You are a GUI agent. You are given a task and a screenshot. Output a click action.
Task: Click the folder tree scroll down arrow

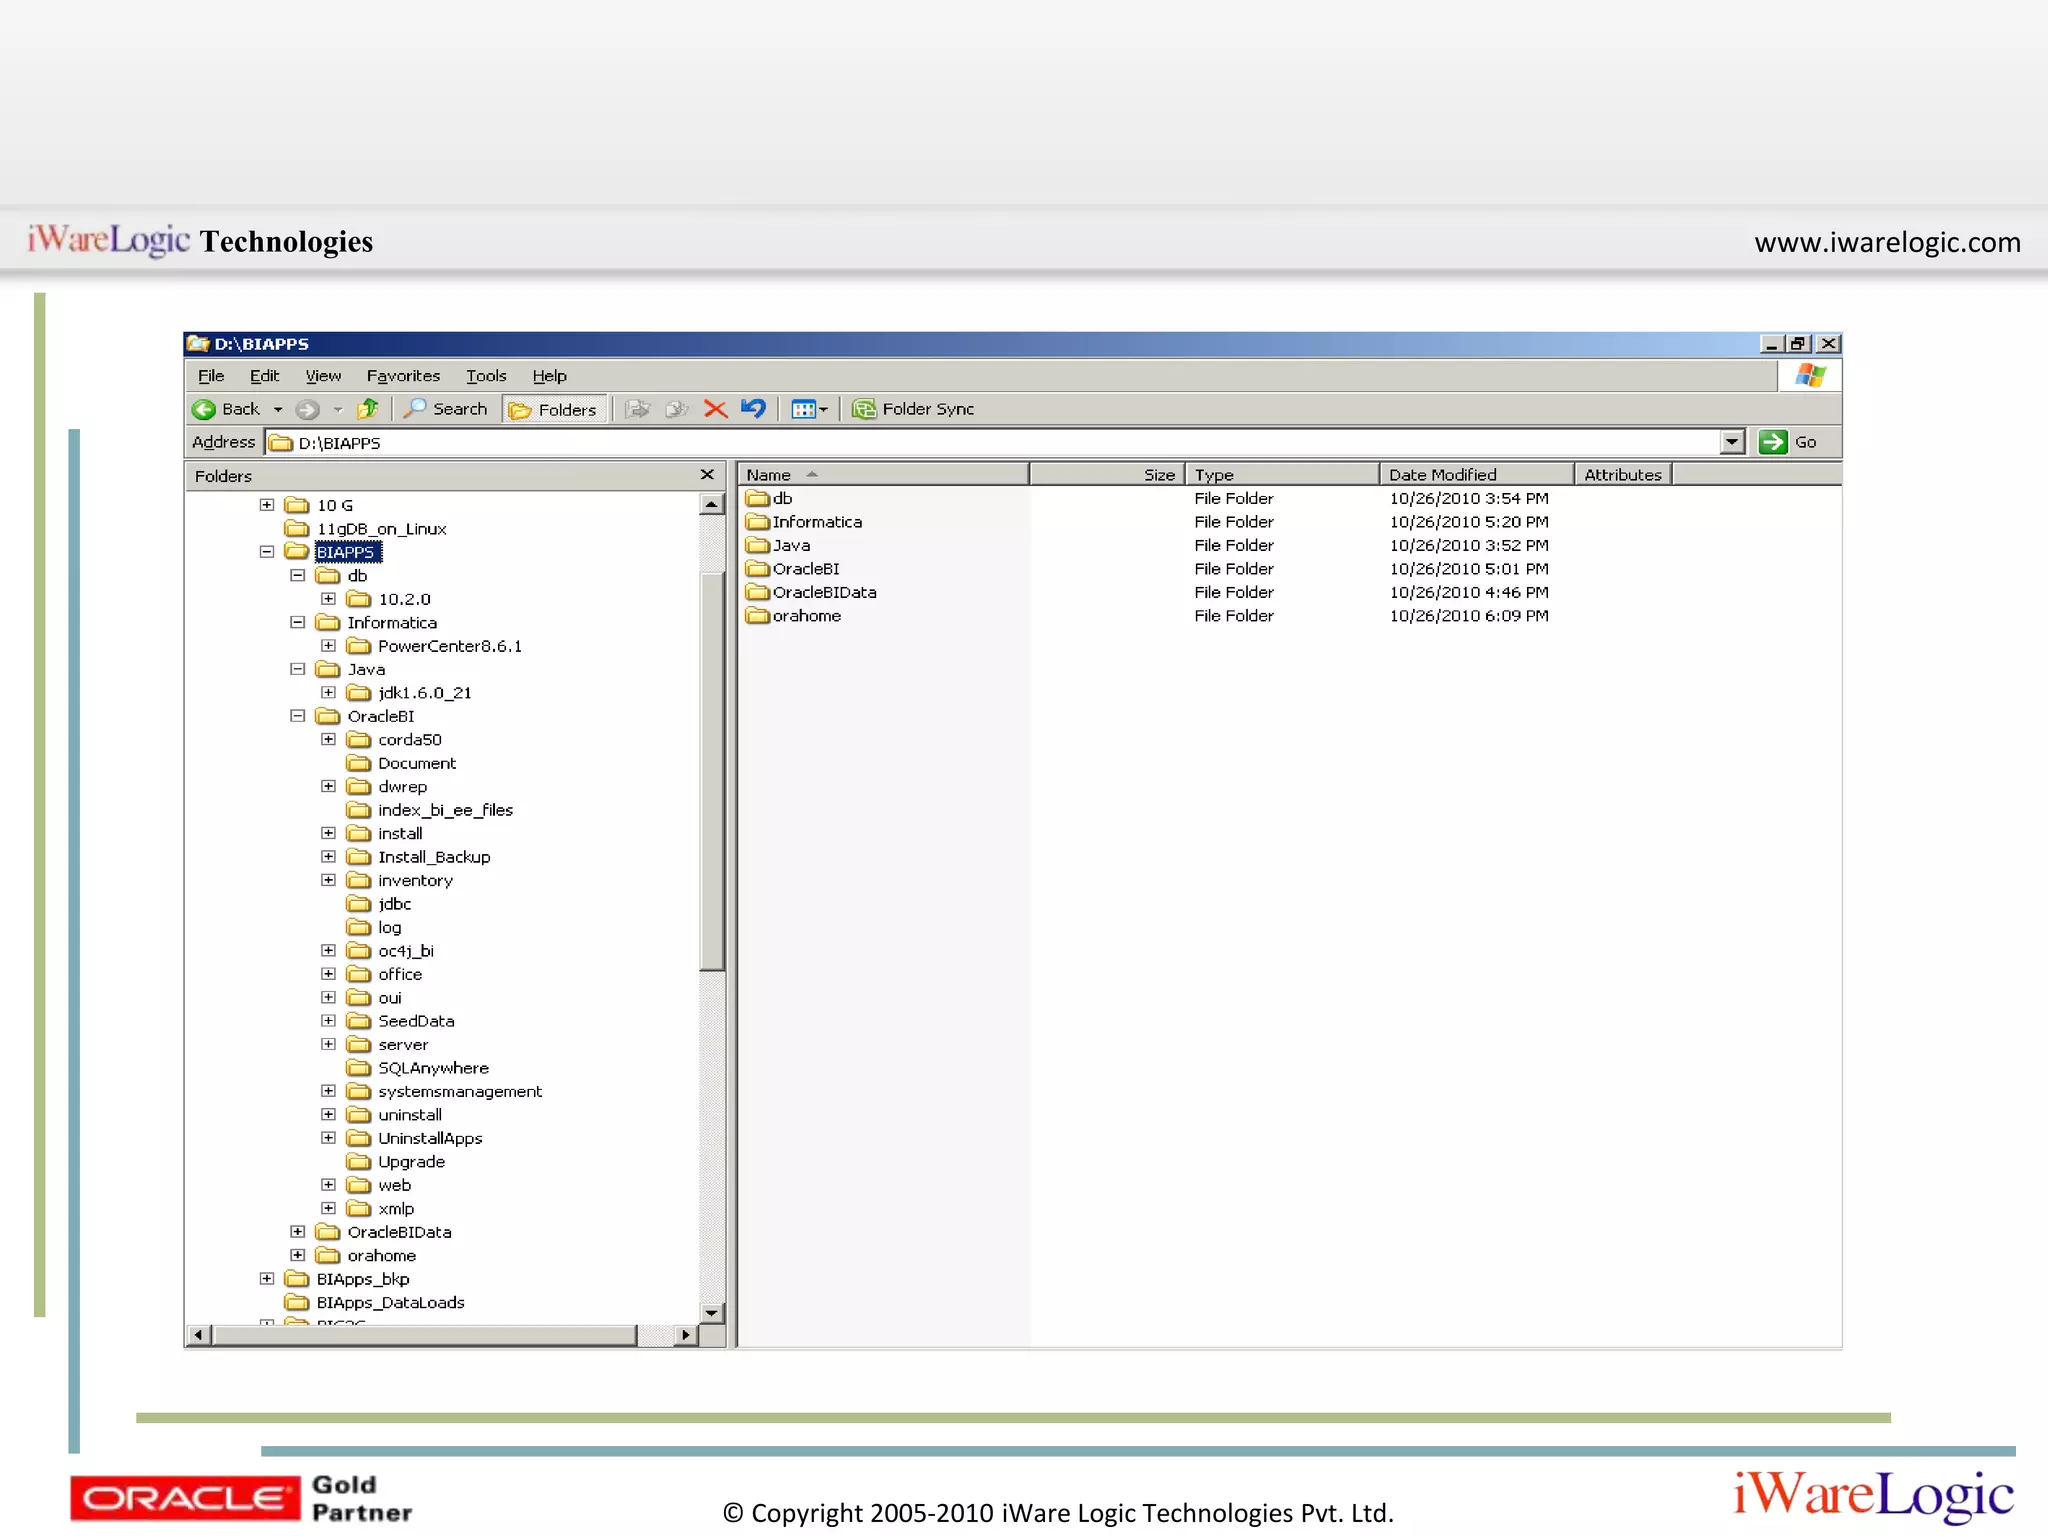click(712, 1313)
